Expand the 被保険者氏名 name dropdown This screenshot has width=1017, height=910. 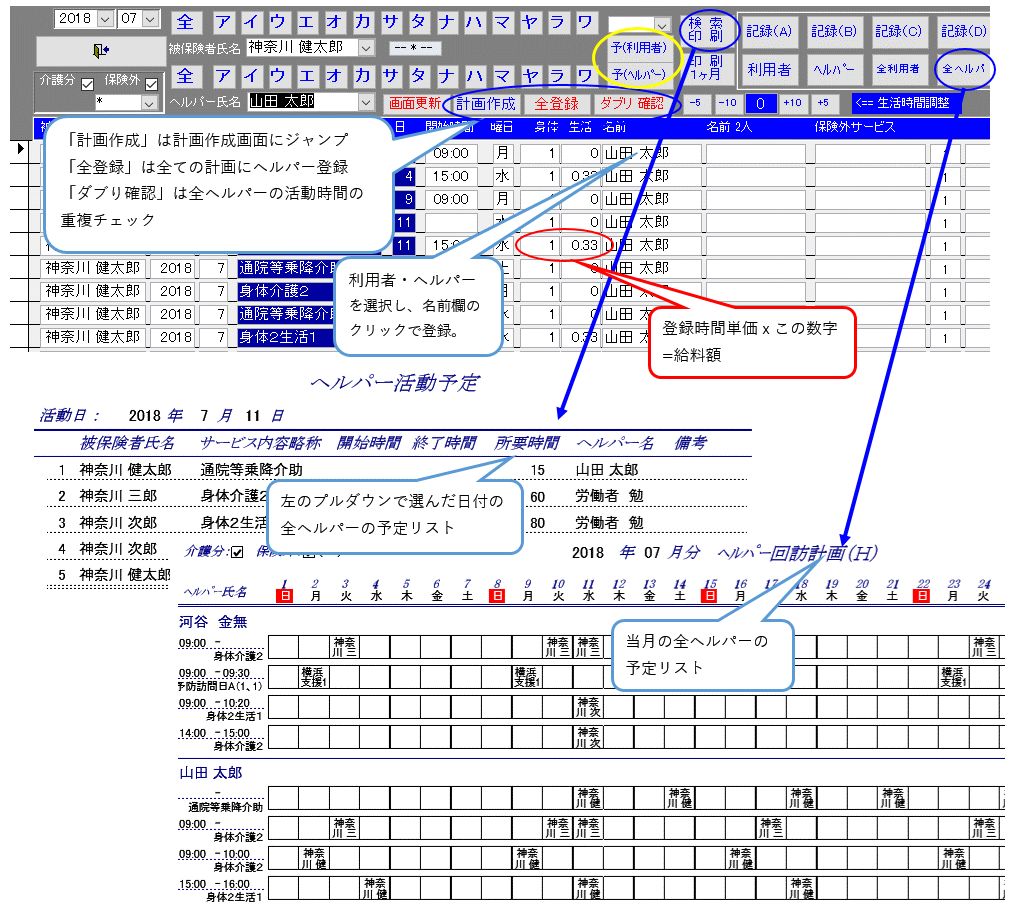tap(365, 47)
